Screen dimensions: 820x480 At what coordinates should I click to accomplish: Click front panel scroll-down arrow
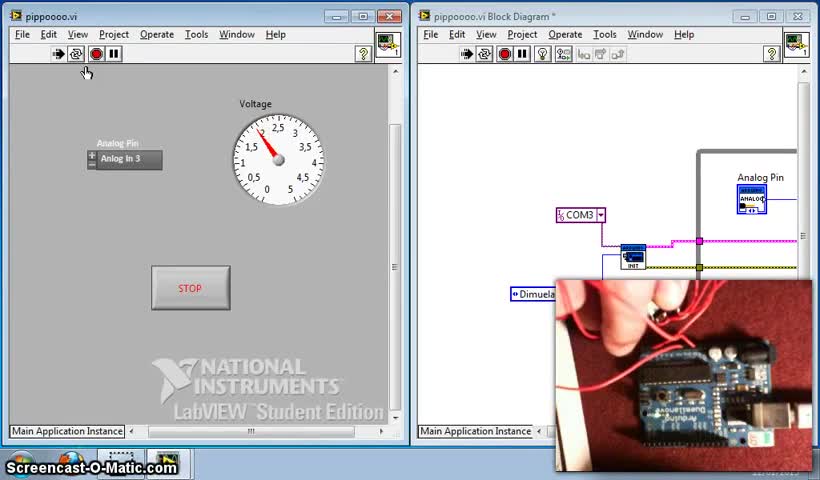point(395,418)
